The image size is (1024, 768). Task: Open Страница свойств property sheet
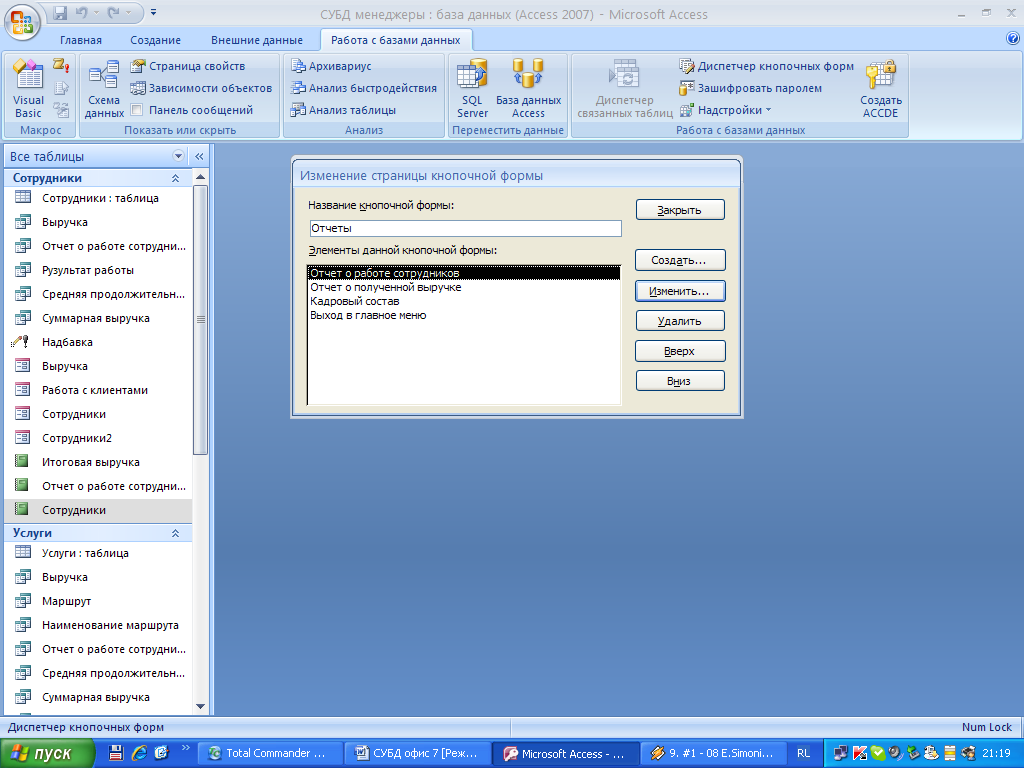pos(187,66)
